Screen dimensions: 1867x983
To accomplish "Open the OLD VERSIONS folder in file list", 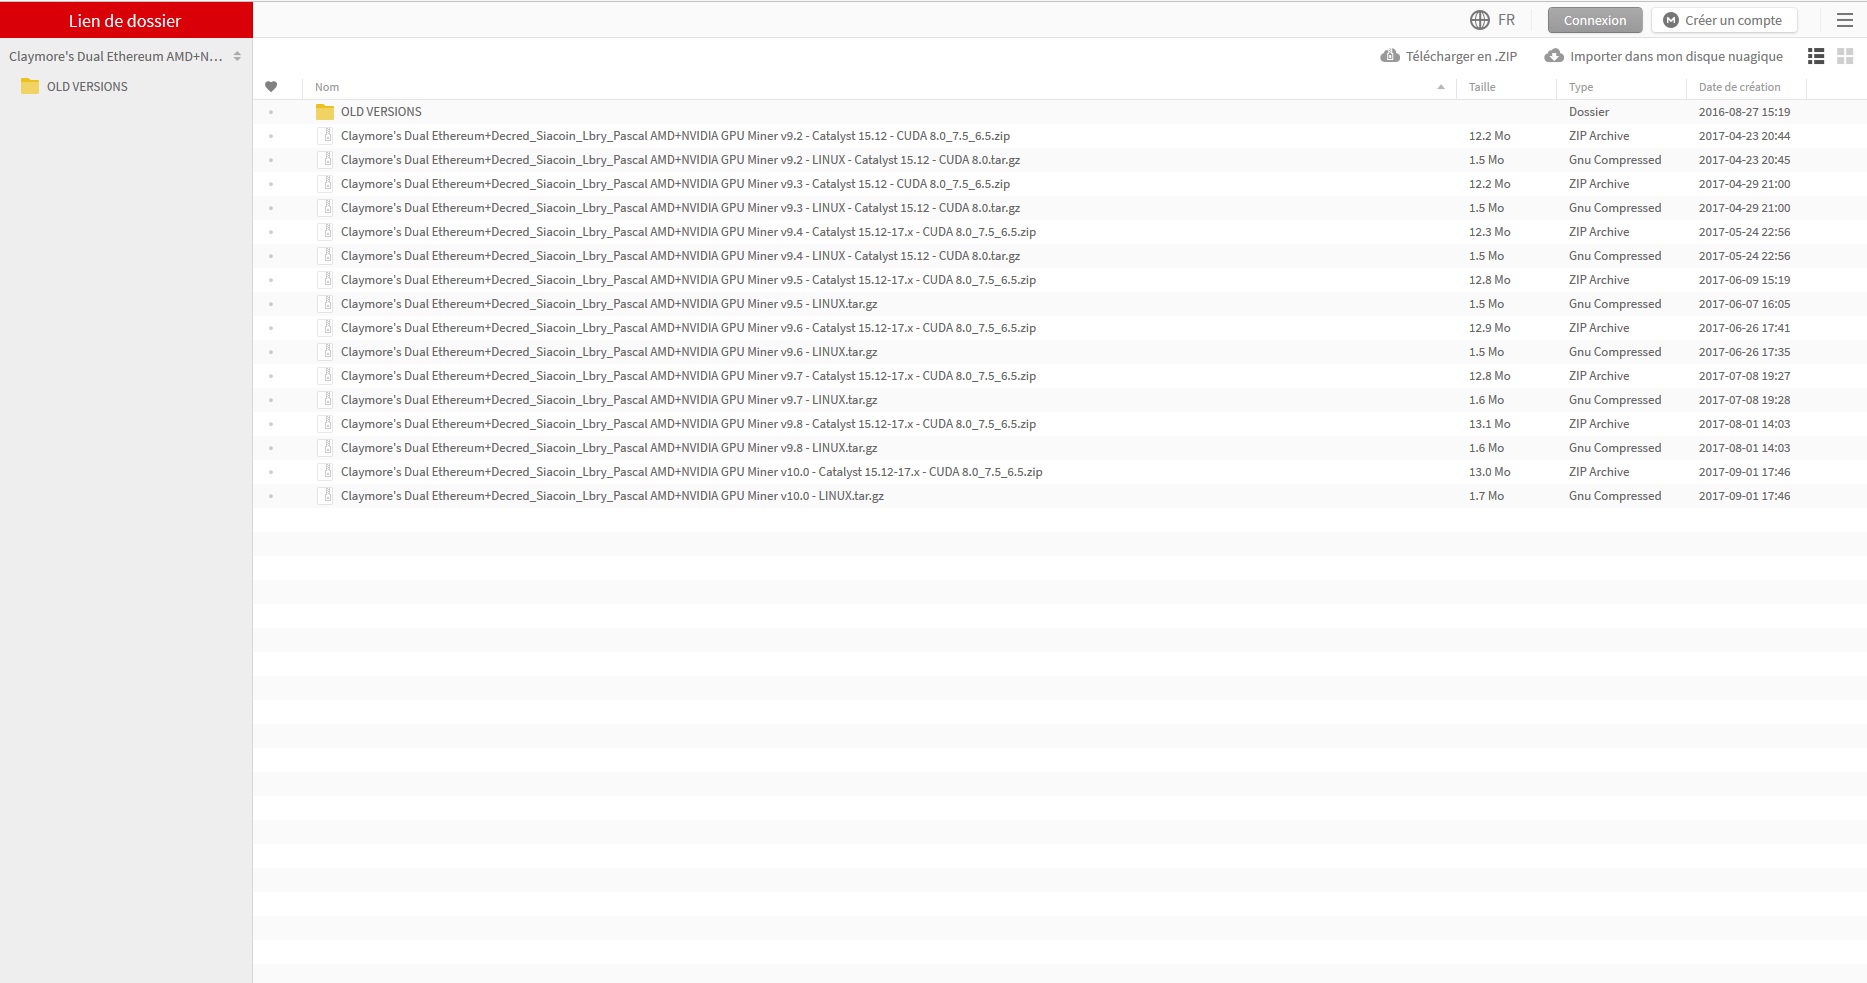I will click(381, 112).
